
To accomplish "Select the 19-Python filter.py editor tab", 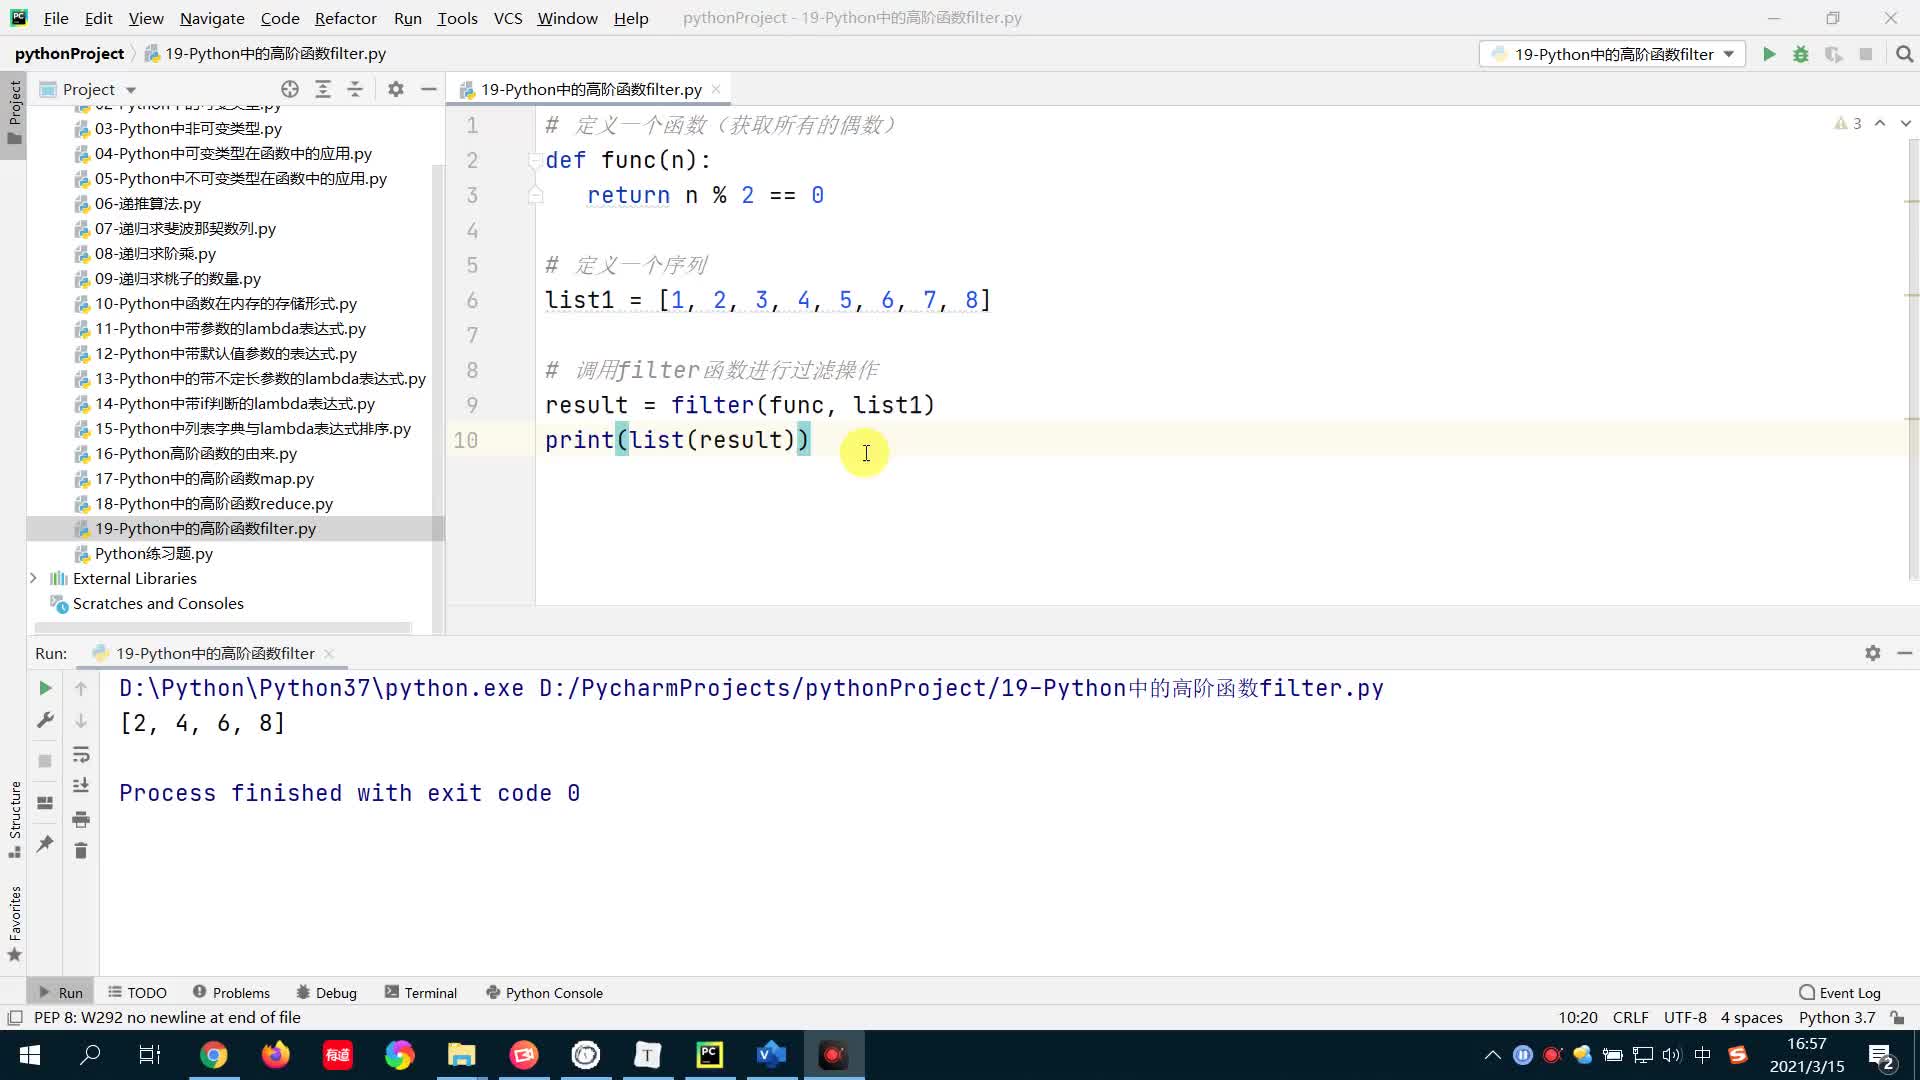I will point(591,89).
